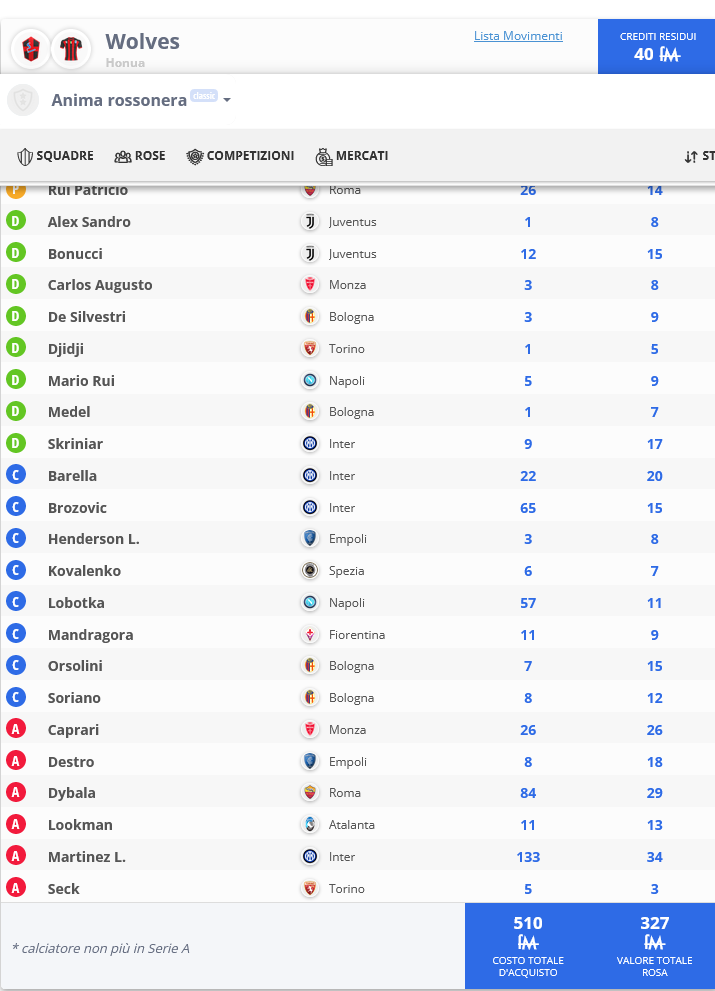Select the Brozovic player row
715x991 pixels.
pyautogui.click(x=358, y=508)
